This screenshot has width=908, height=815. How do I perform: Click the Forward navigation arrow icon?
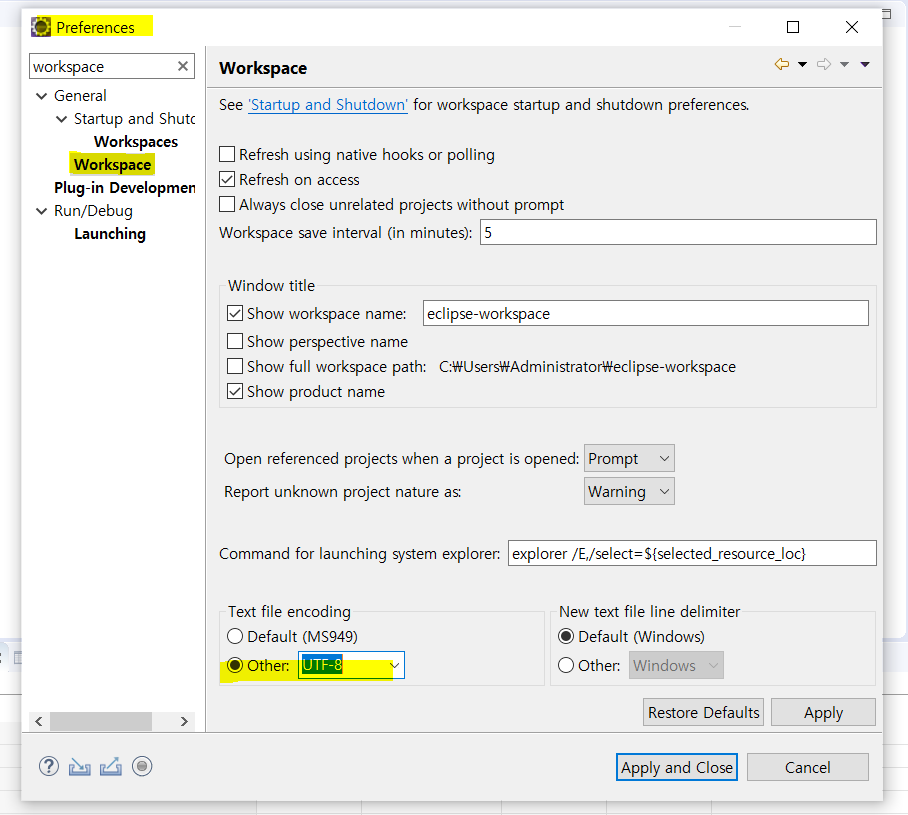point(824,64)
